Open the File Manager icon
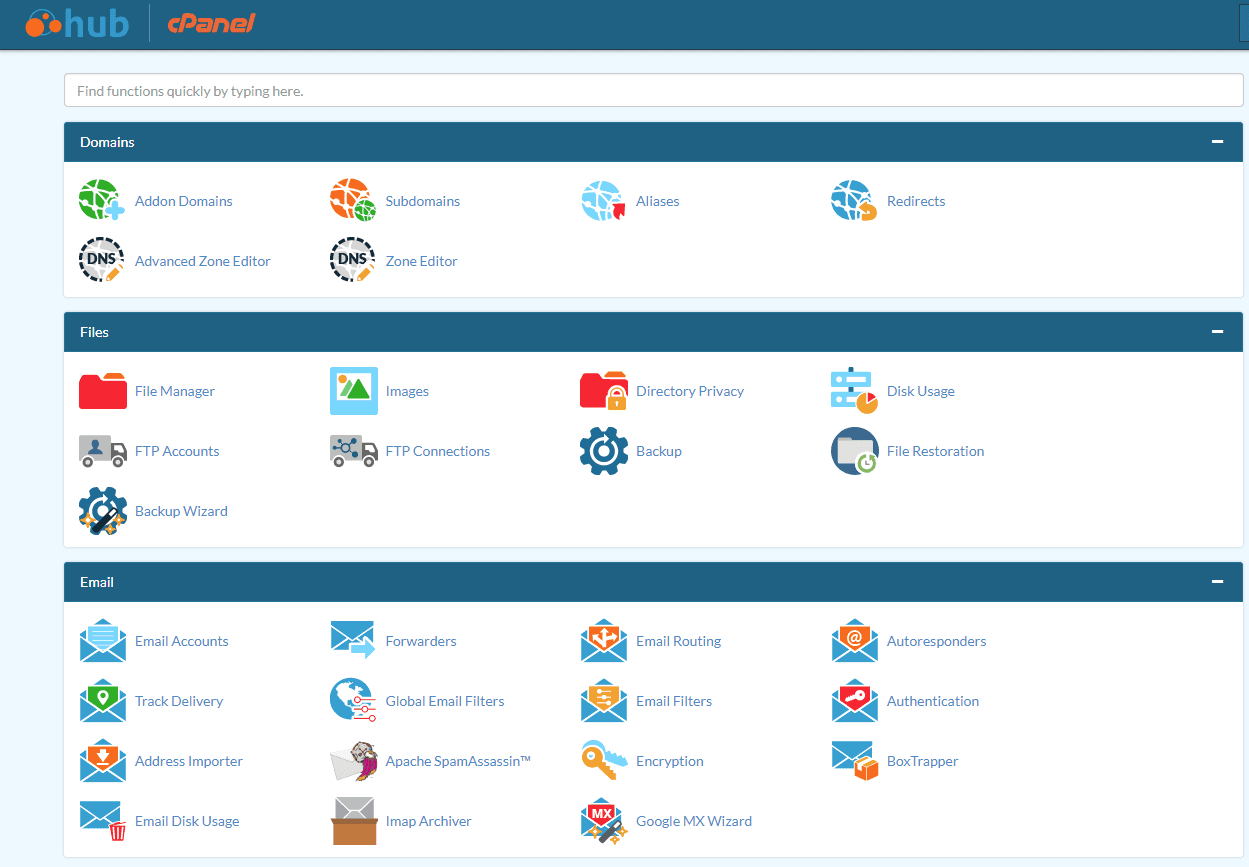 pos(102,390)
